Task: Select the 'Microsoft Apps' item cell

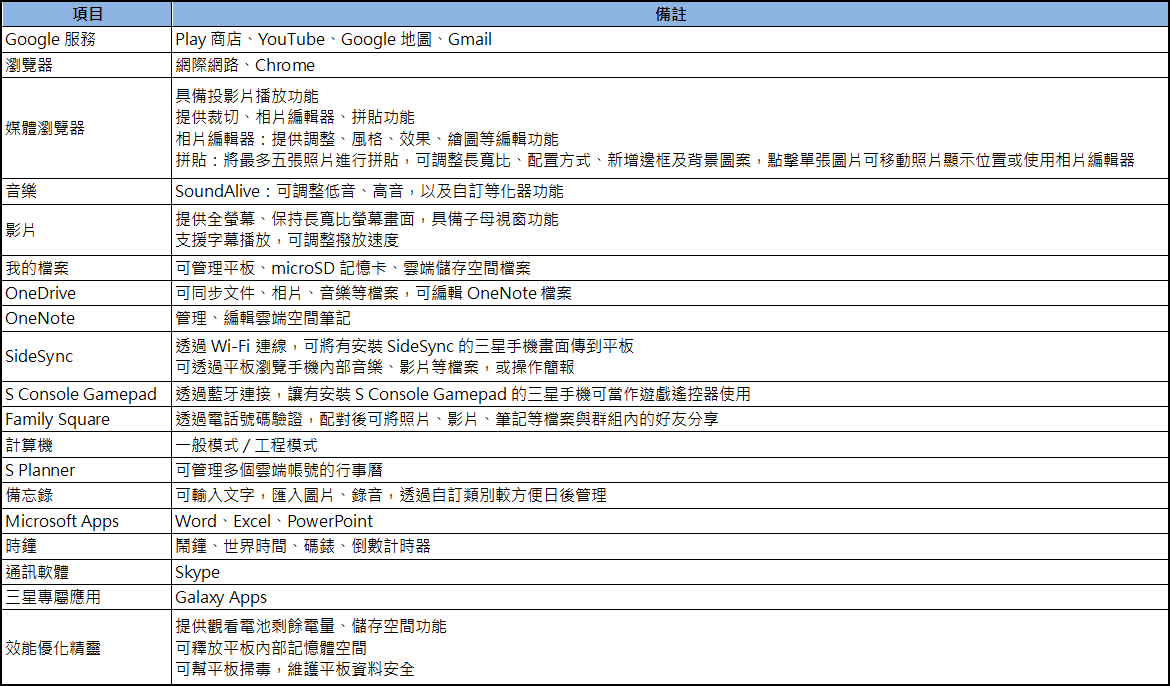Action: pyautogui.click(x=87, y=521)
